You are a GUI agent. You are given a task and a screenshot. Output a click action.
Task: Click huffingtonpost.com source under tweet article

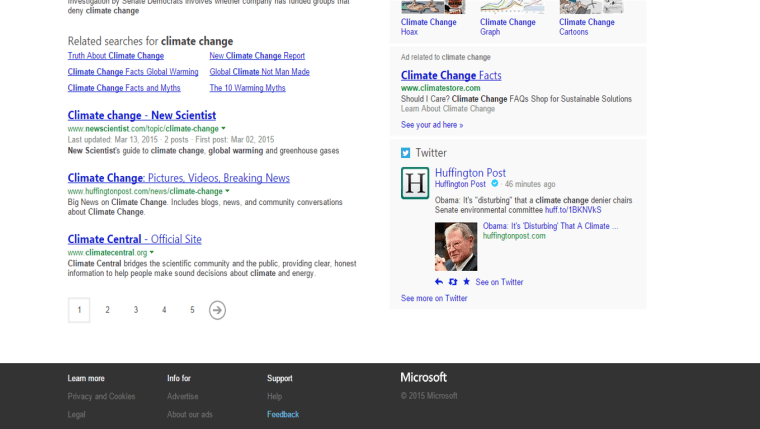(514, 236)
